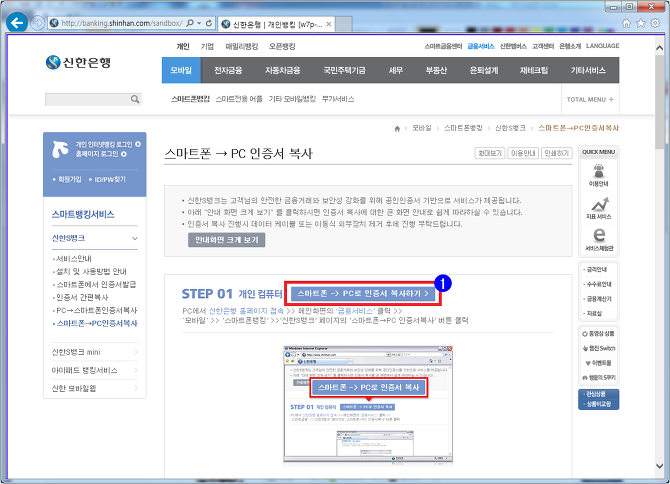Viewport: 670px width, 484px height.
Task: Click the 인쇄하기 button
Action: [556, 153]
